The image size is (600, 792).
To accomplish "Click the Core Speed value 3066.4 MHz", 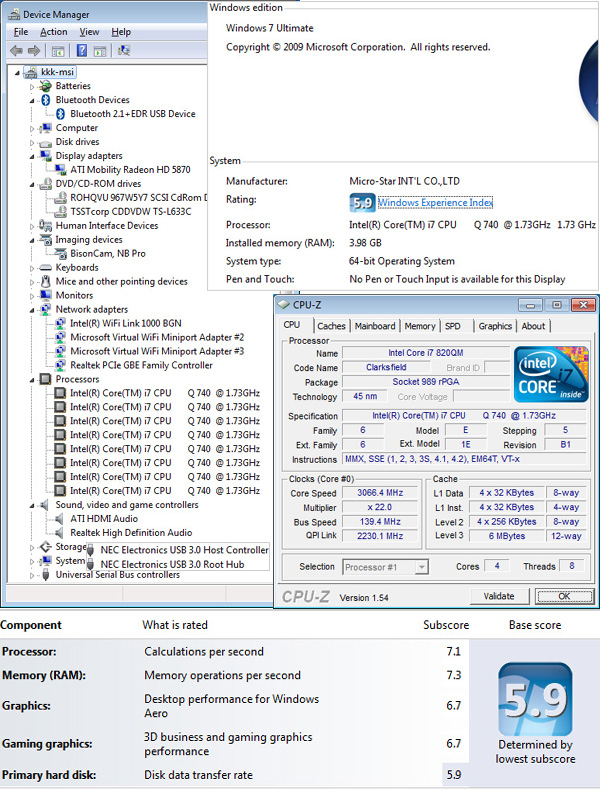I will coord(380,492).
